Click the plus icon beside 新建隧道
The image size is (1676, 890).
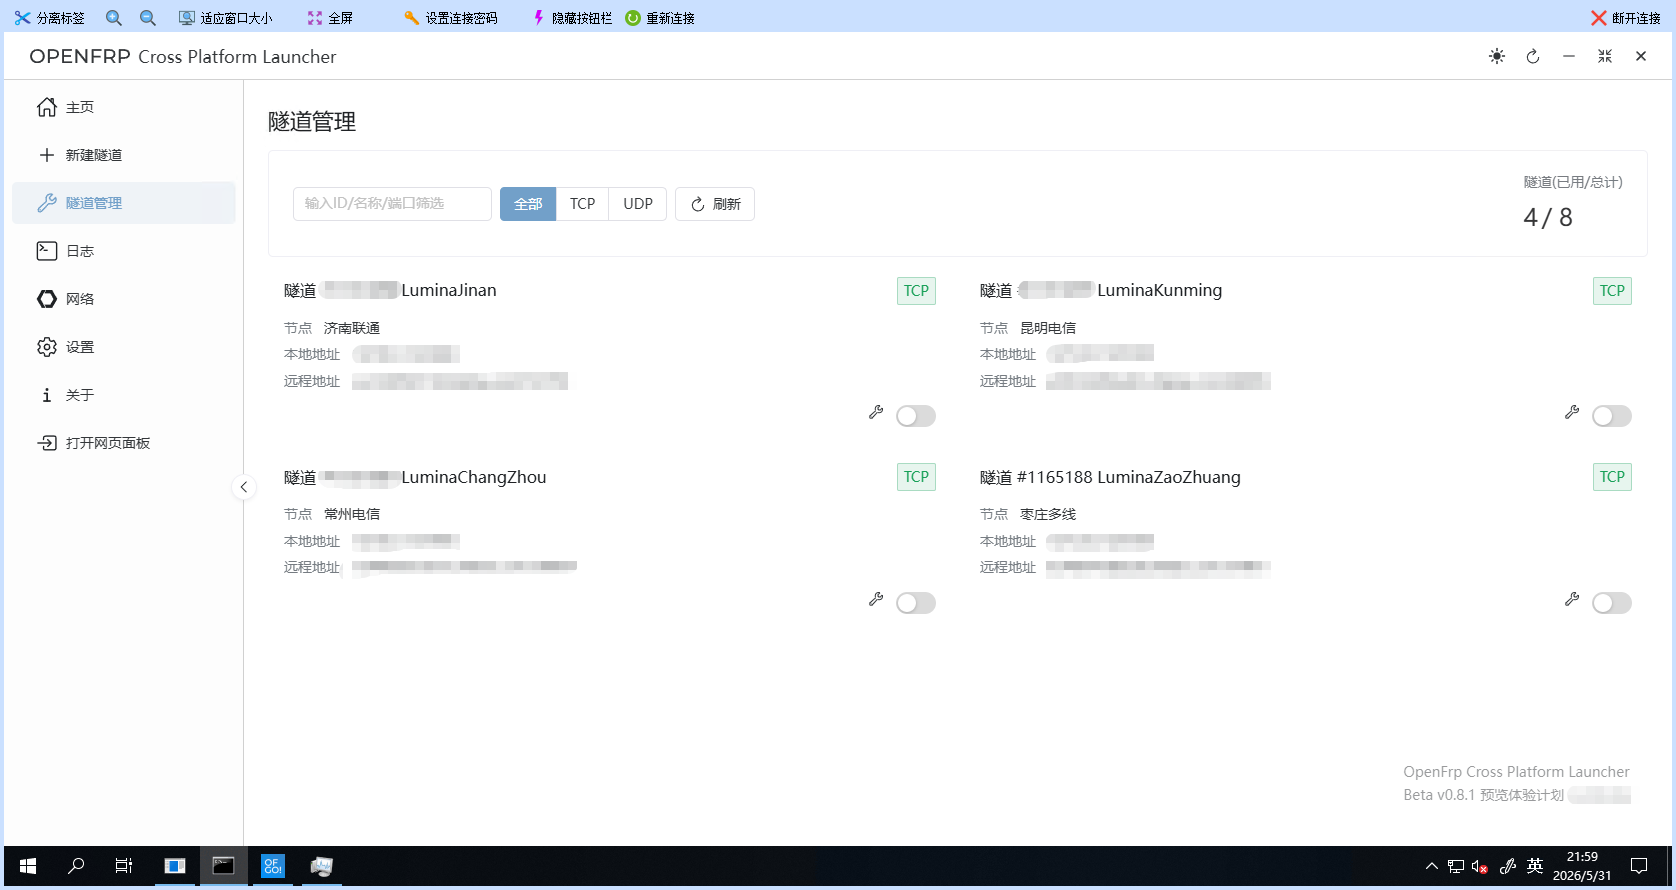[47, 155]
